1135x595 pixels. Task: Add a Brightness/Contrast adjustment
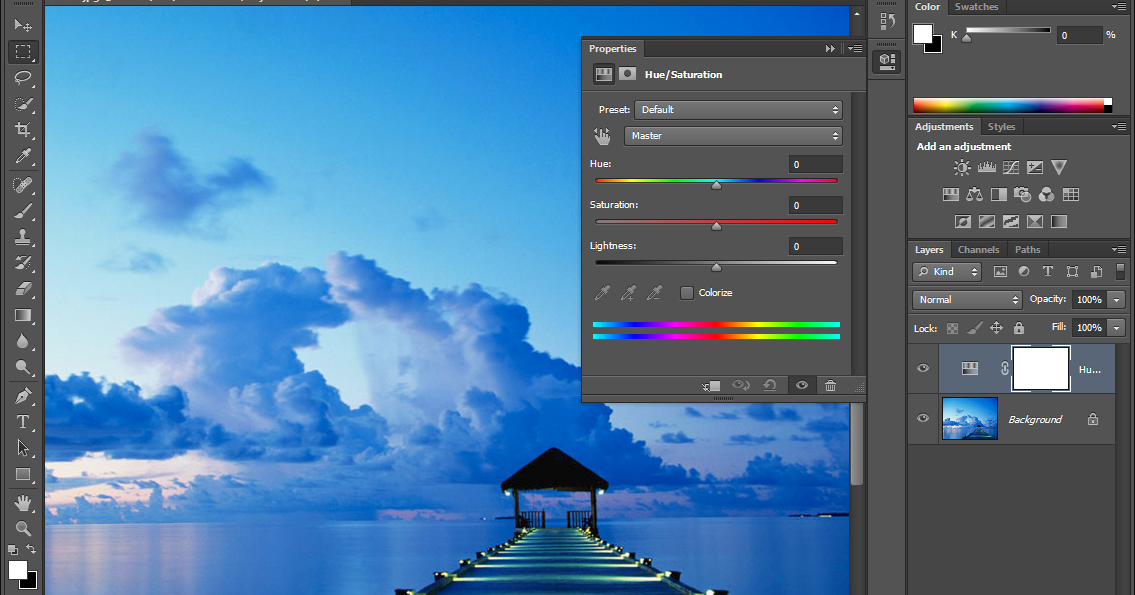[962, 168]
